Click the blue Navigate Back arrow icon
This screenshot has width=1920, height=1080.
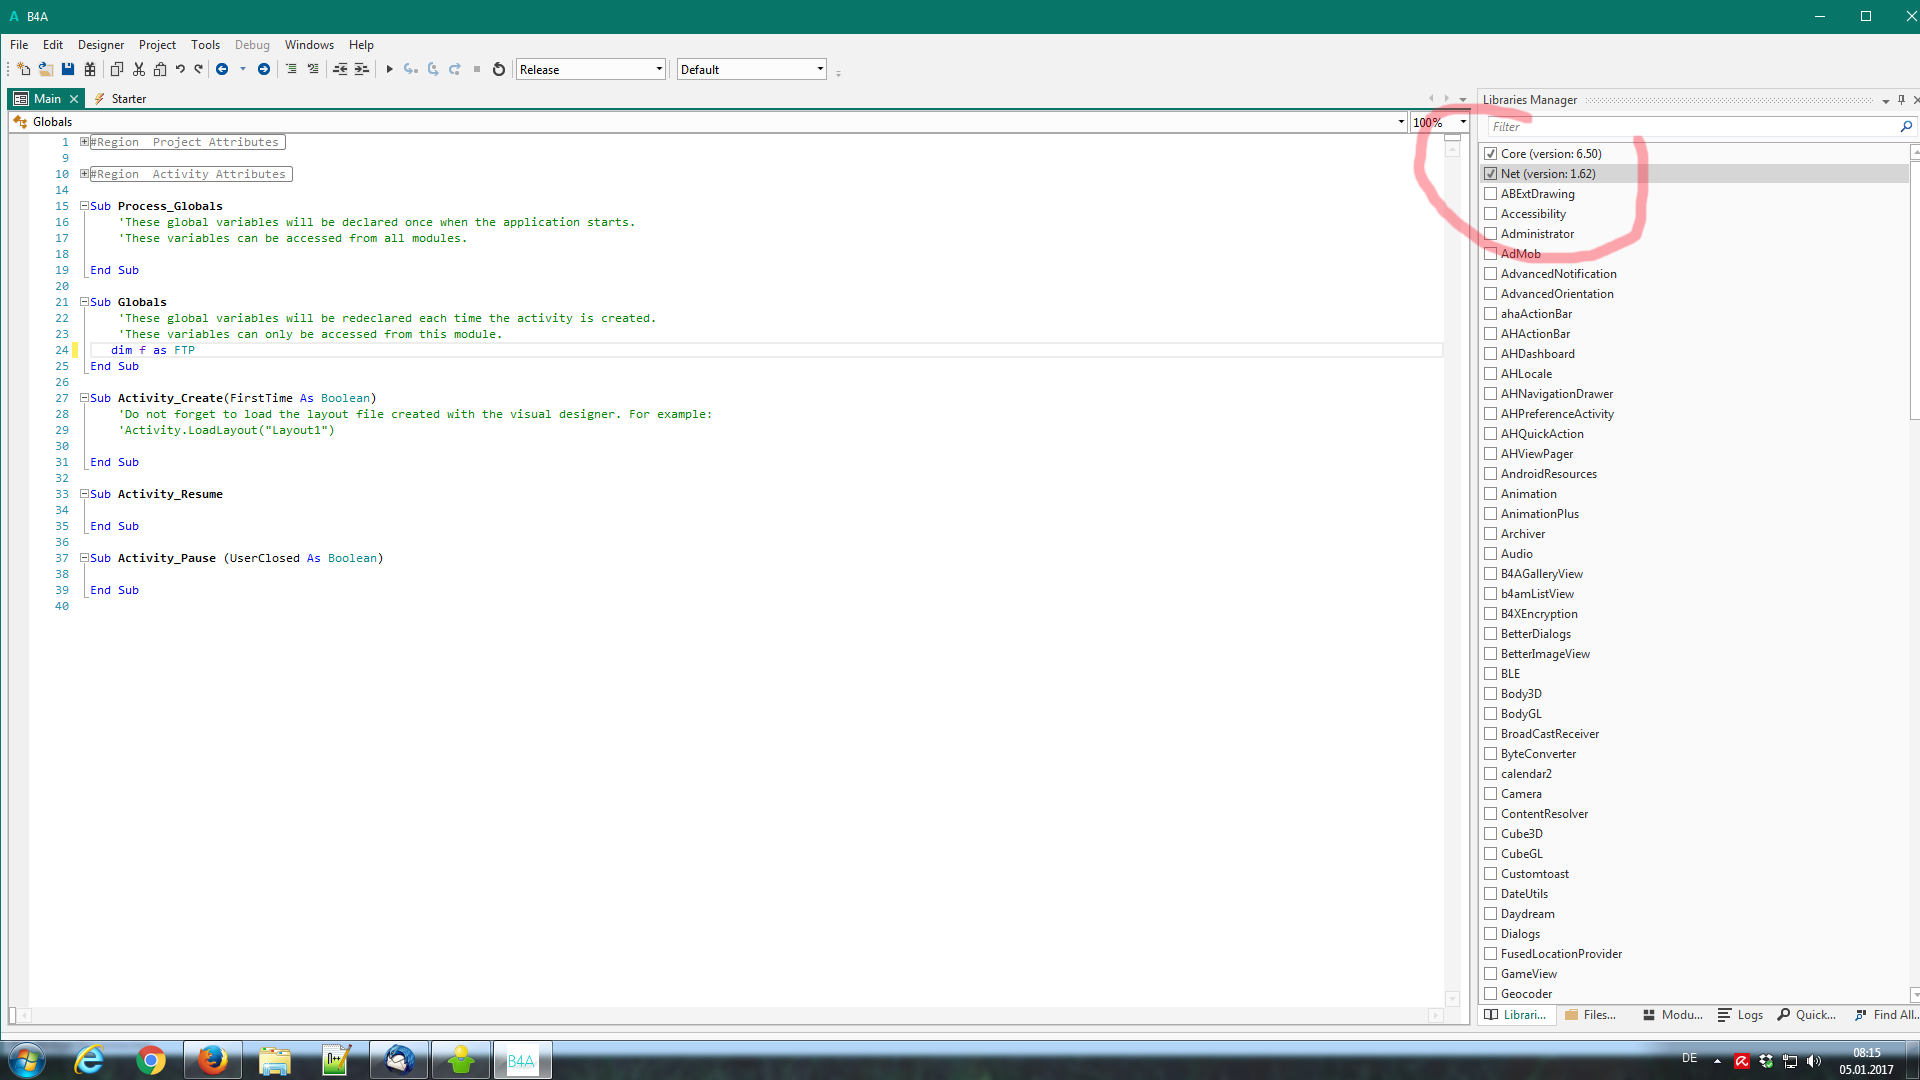coord(223,69)
